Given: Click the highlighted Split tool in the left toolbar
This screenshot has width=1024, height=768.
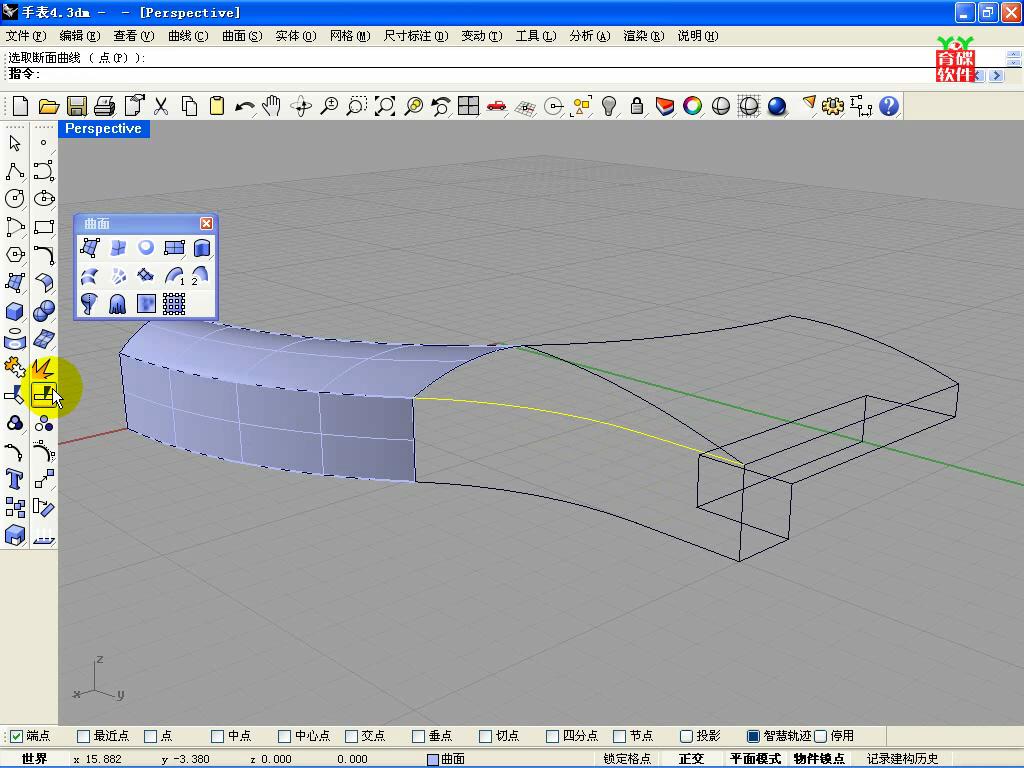Looking at the screenshot, I should tap(44, 395).
